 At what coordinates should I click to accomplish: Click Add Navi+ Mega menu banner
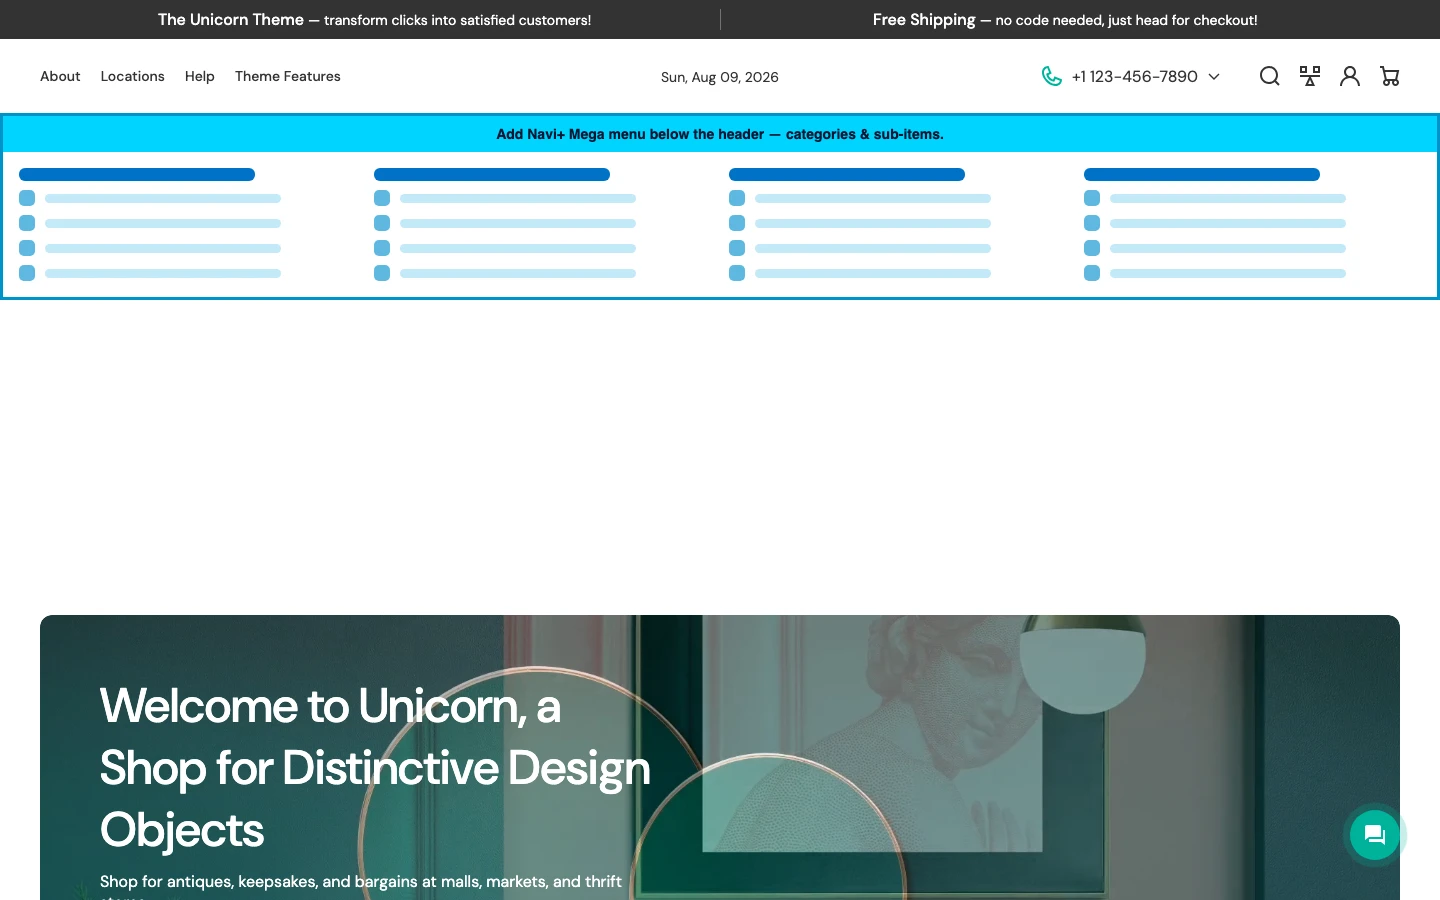click(720, 134)
